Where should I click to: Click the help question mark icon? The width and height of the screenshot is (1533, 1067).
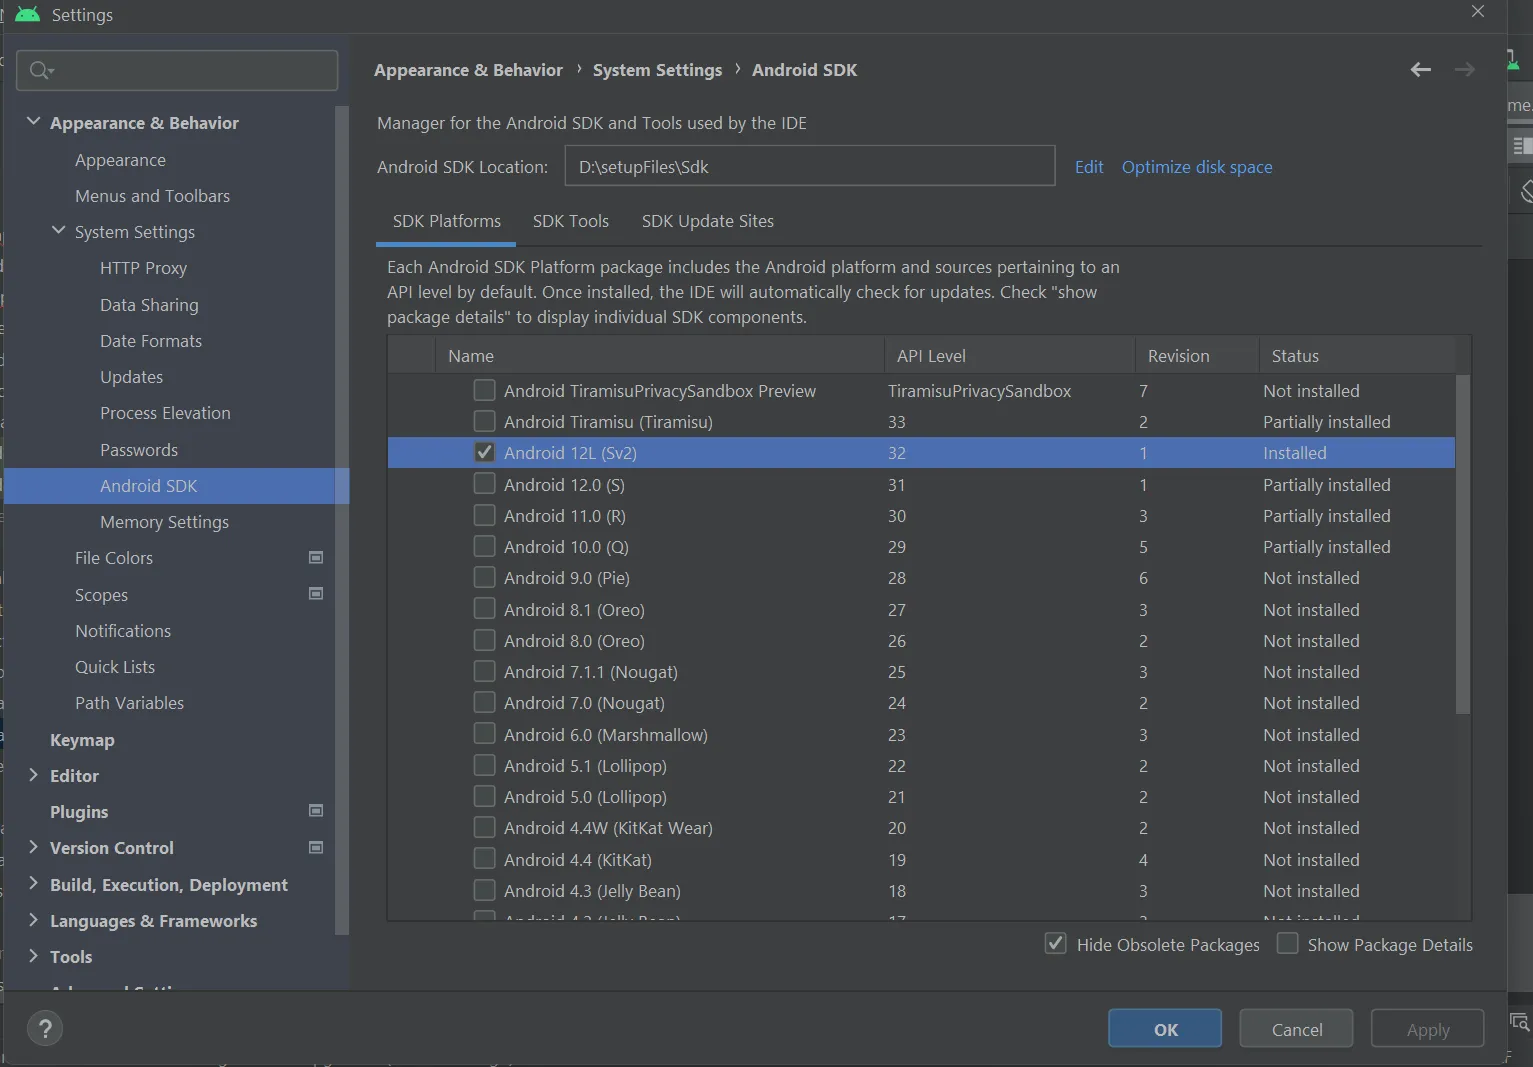(x=45, y=1028)
